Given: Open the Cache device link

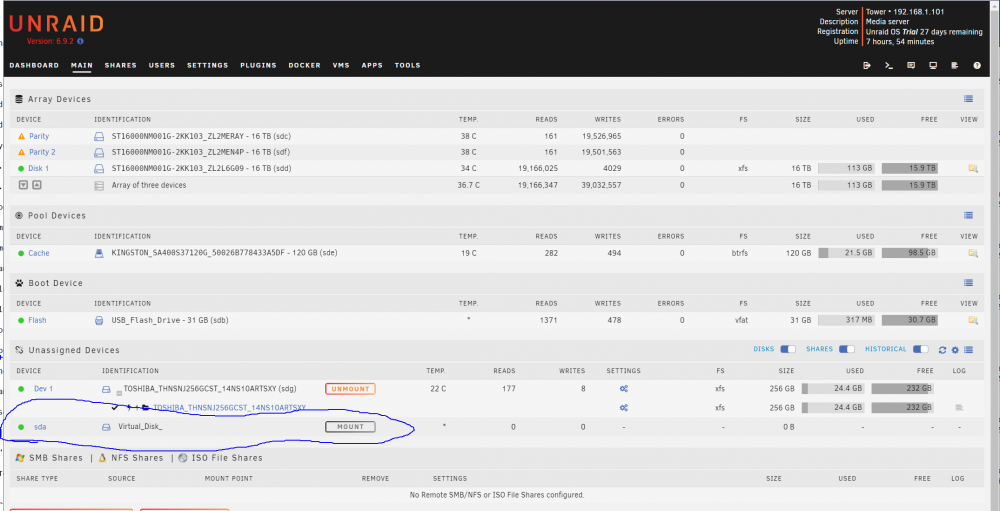Looking at the screenshot, I should tap(38, 253).
